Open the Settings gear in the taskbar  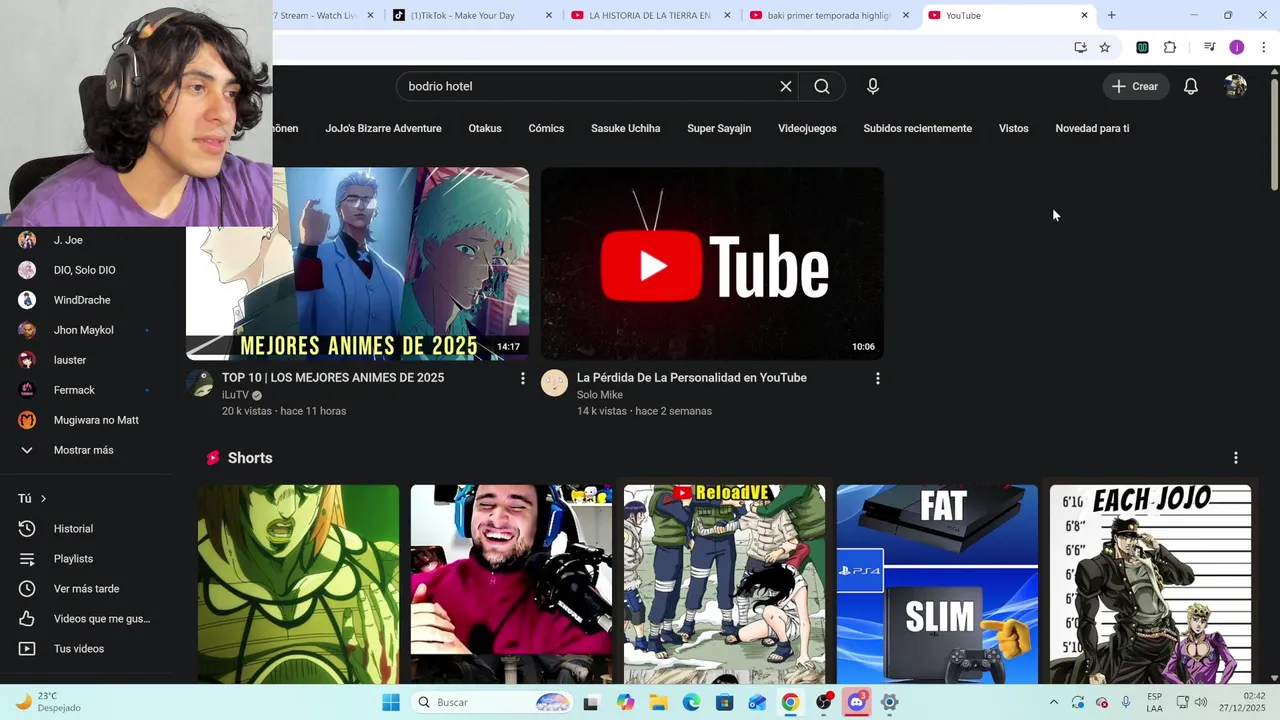click(x=890, y=702)
